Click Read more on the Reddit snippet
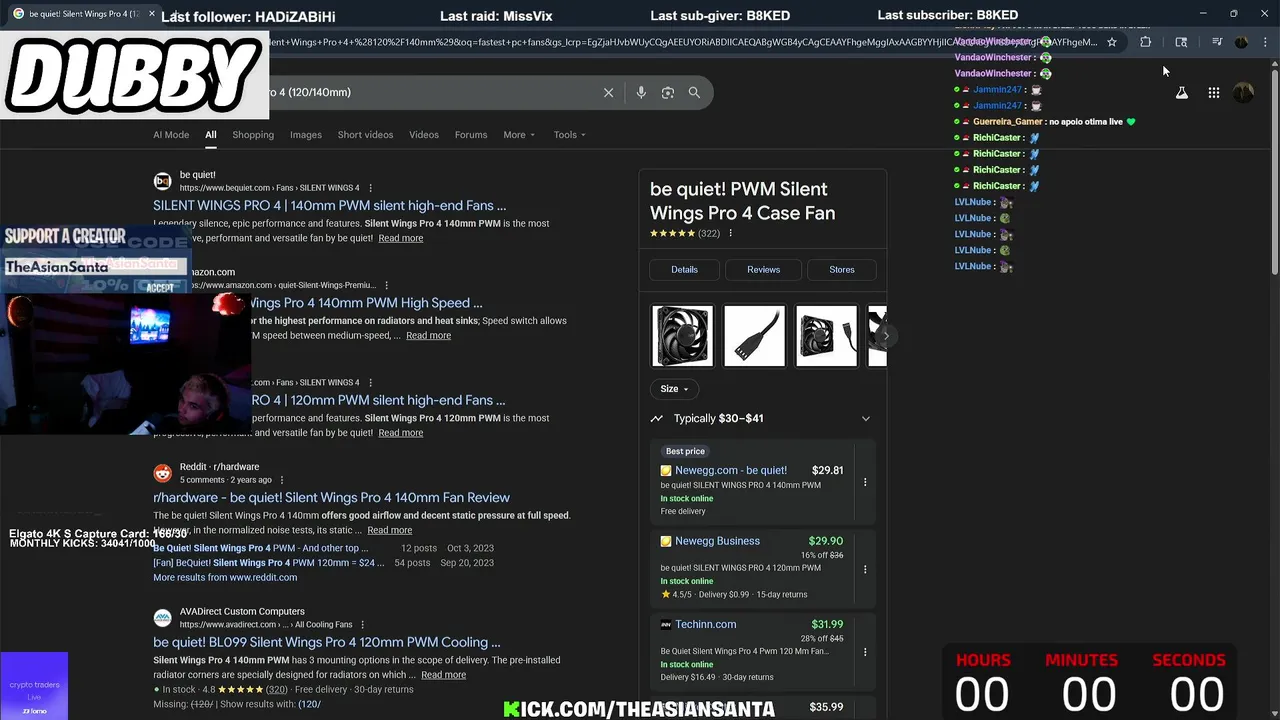Image resolution: width=1280 pixels, height=720 pixels. click(389, 530)
